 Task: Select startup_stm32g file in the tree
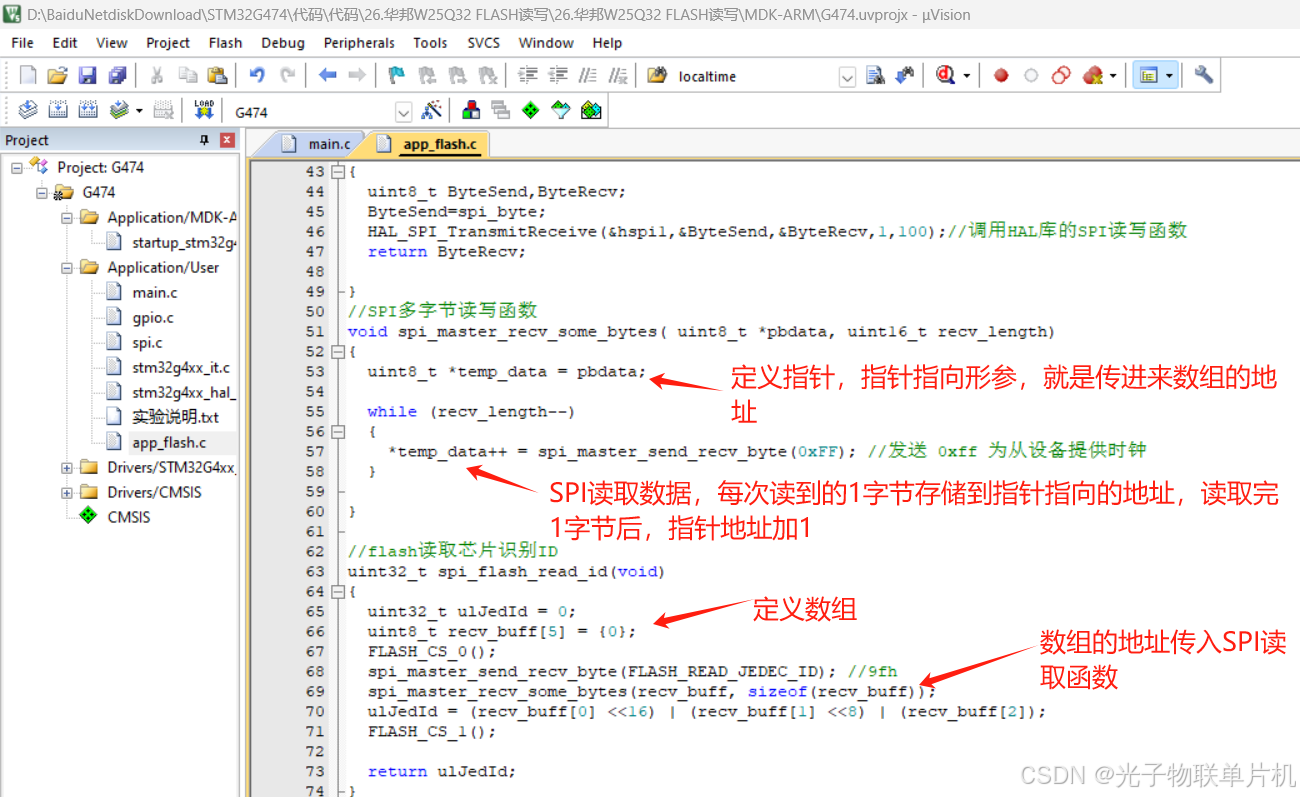183,243
